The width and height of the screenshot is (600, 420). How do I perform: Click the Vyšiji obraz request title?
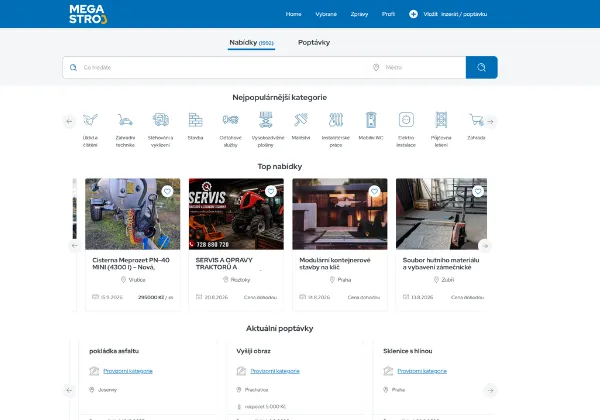pos(253,351)
